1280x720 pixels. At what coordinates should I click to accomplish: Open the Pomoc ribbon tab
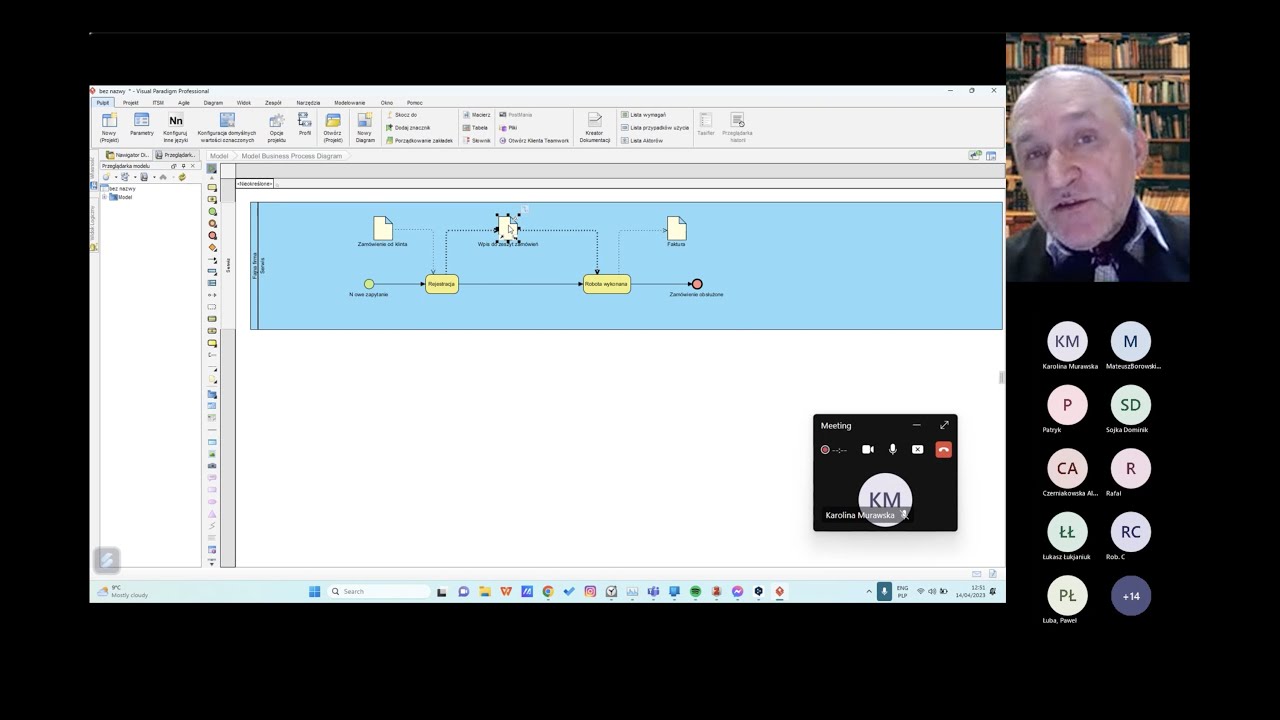(415, 102)
